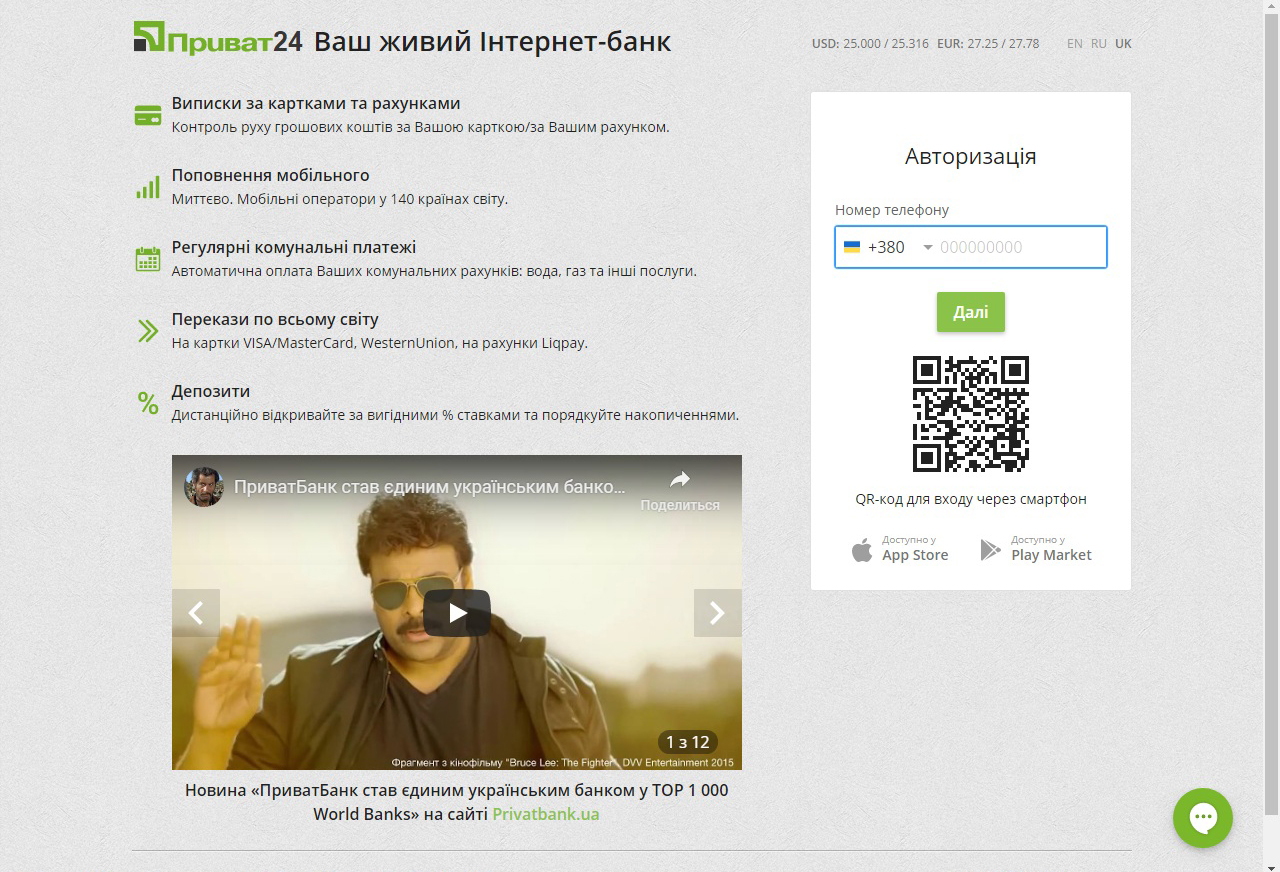The image size is (1280, 872).
Task: Click the mobile top-up signal bars icon
Action: [x=148, y=187]
